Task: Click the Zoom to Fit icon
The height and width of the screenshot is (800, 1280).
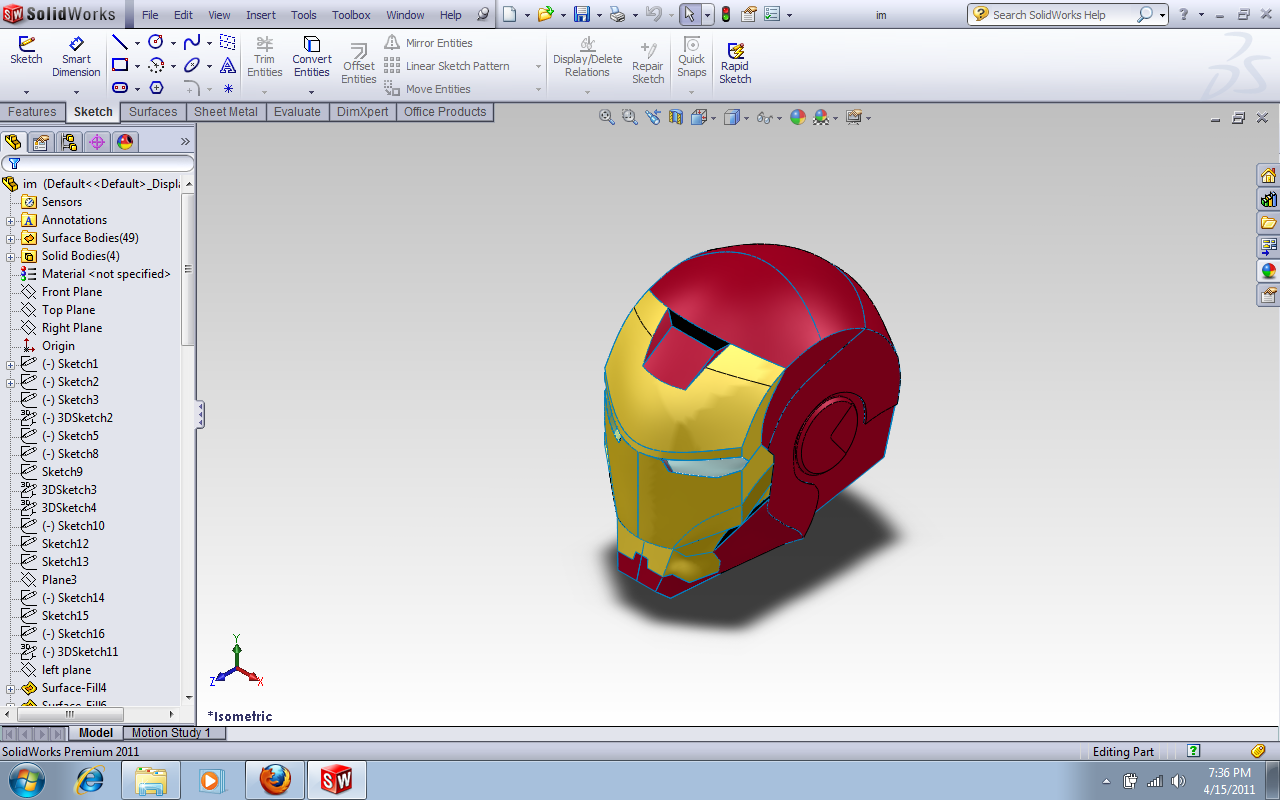Action: click(x=606, y=117)
